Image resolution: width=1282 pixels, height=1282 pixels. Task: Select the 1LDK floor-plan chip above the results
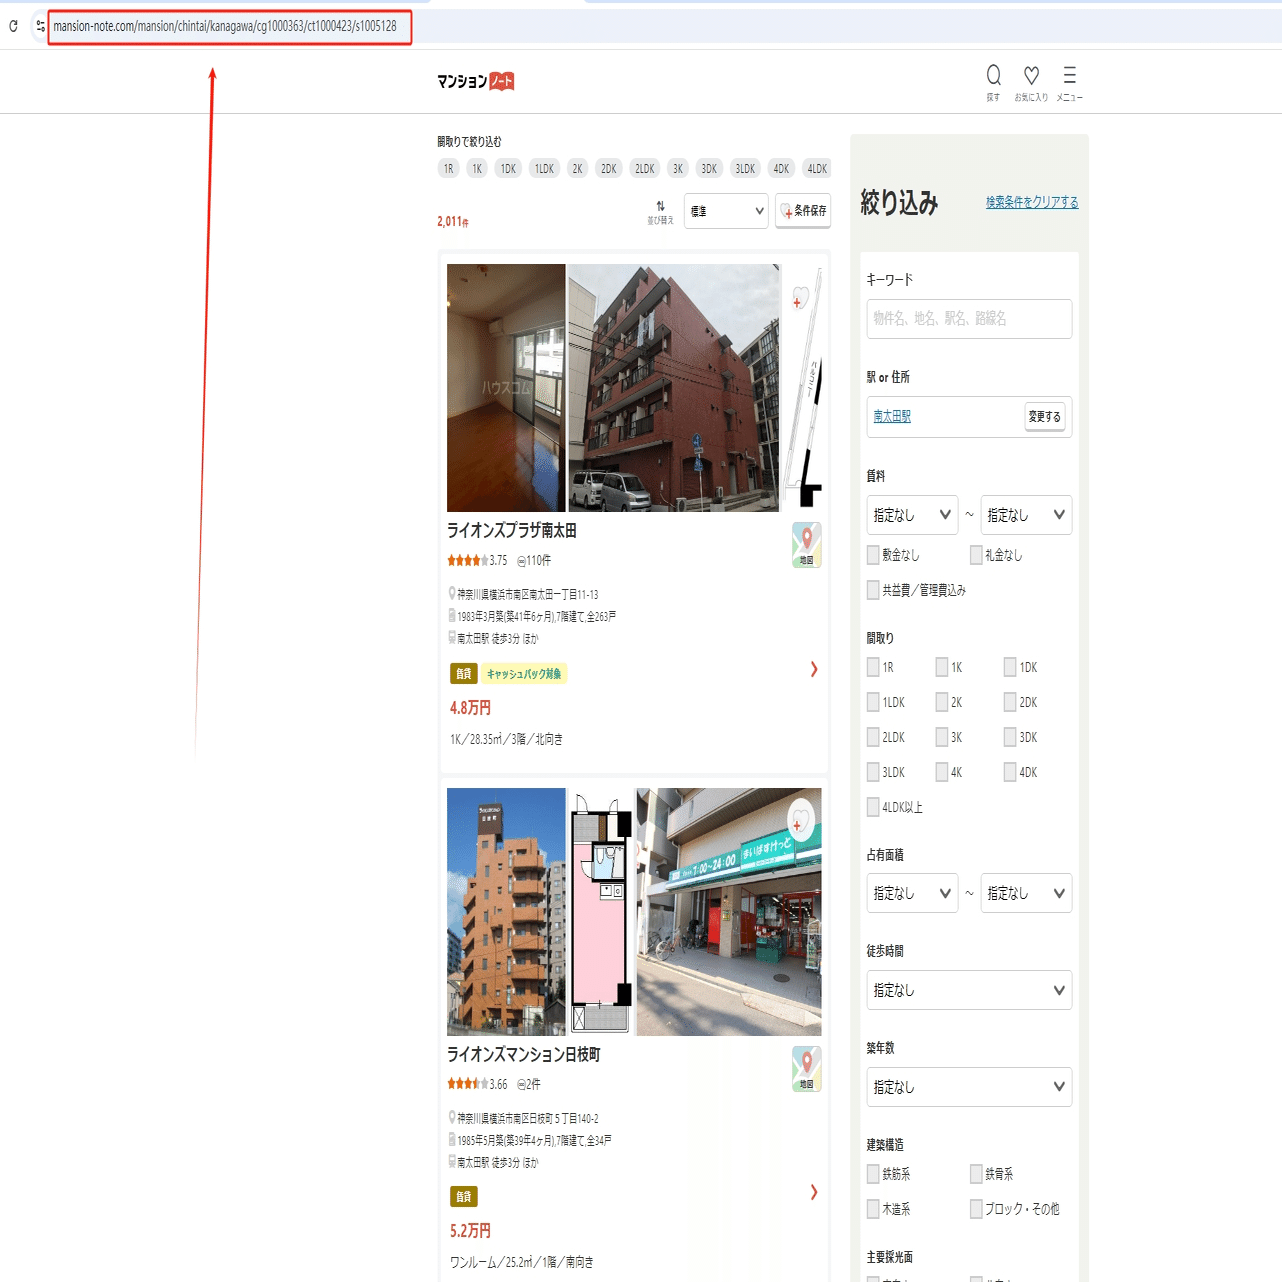click(x=544, y=169)
